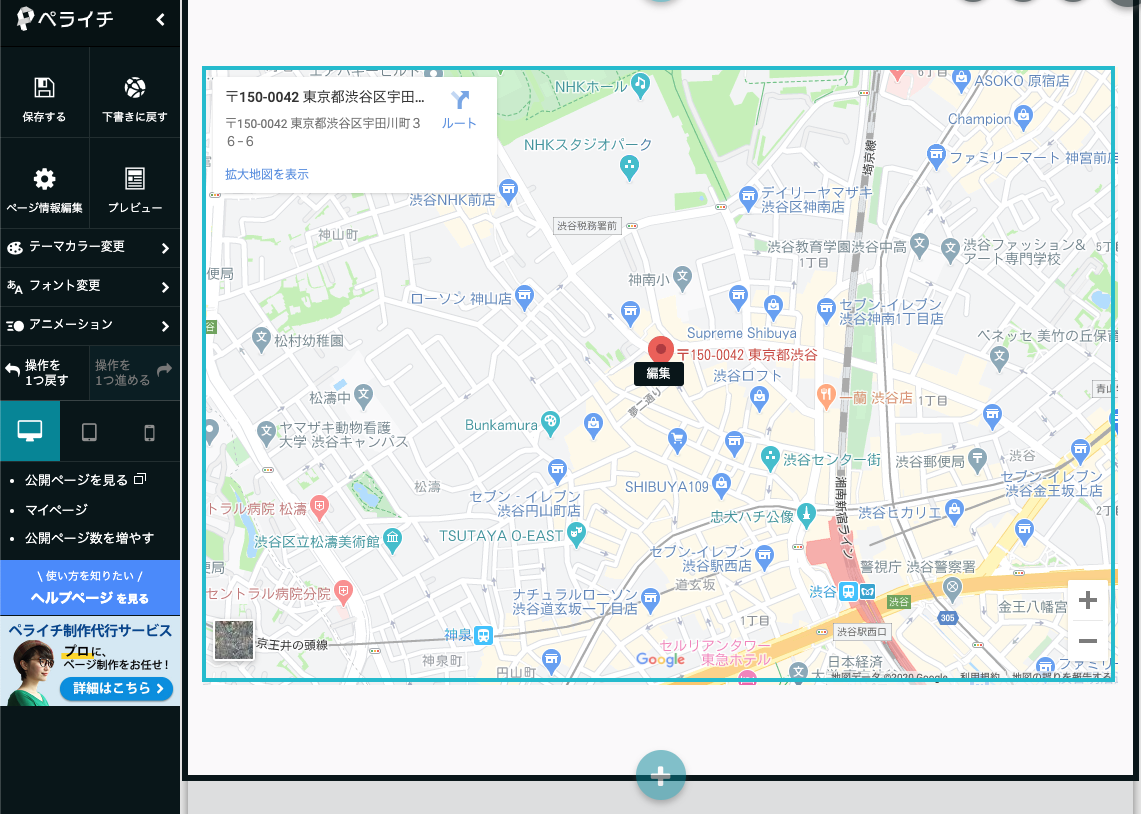
Task: Click the 編集 button on the map
Action: (659, 374)
